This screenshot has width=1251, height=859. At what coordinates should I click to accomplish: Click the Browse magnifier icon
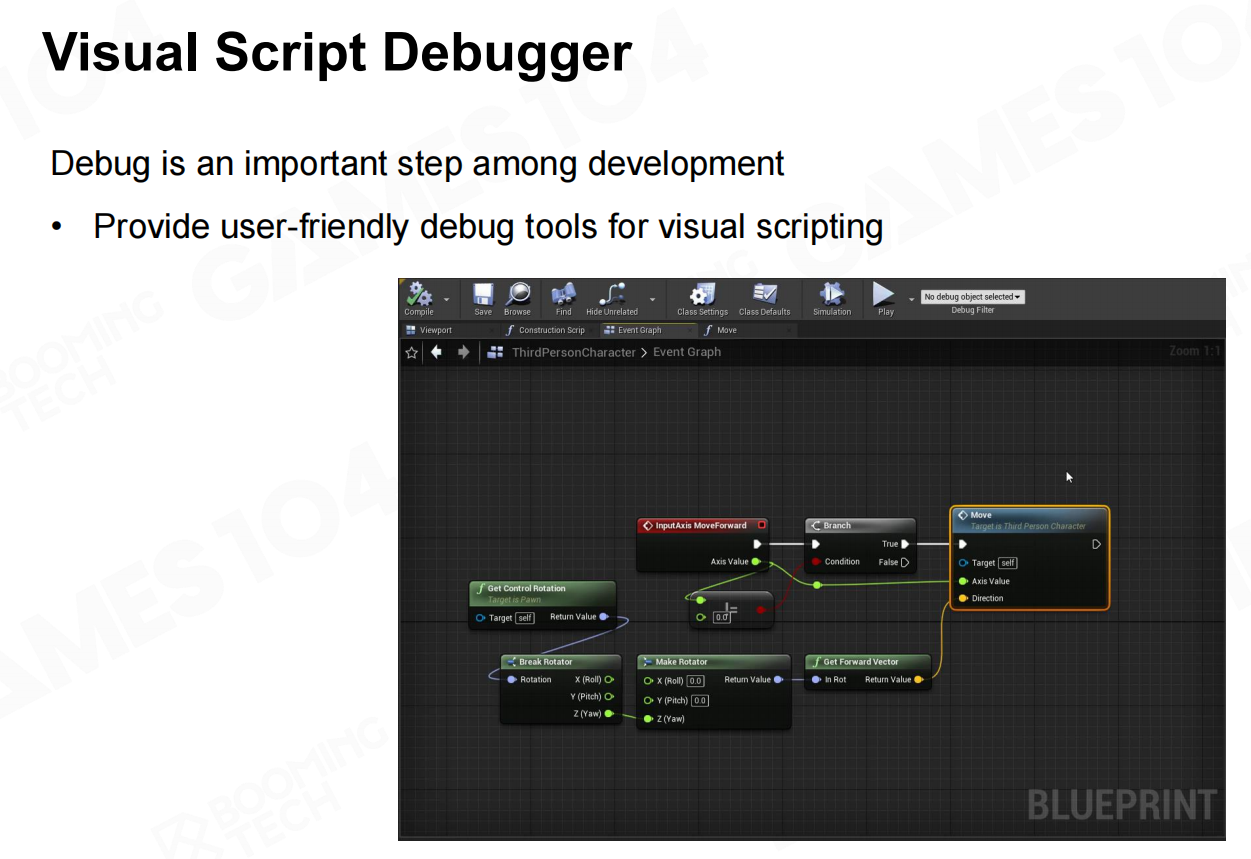click(517, 295)
